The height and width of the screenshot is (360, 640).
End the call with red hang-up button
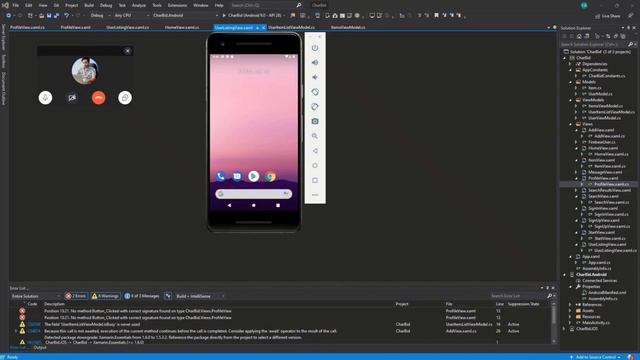click(98, 98)
